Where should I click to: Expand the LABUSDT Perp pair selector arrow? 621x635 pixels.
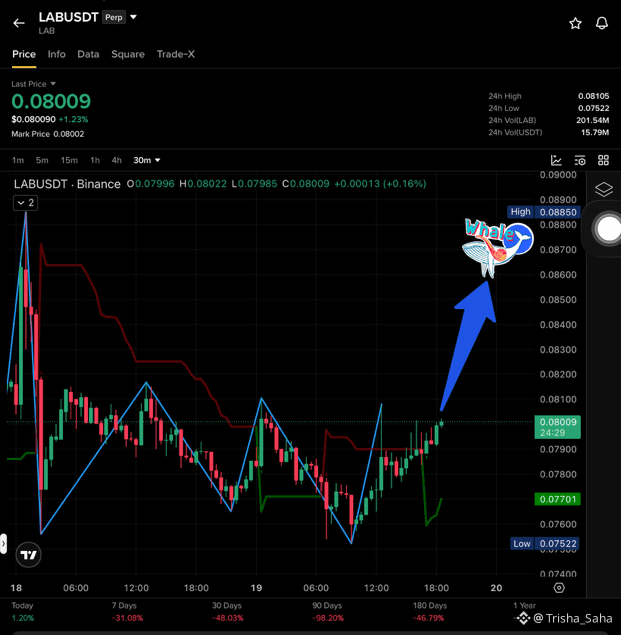[x=133, y=17]
